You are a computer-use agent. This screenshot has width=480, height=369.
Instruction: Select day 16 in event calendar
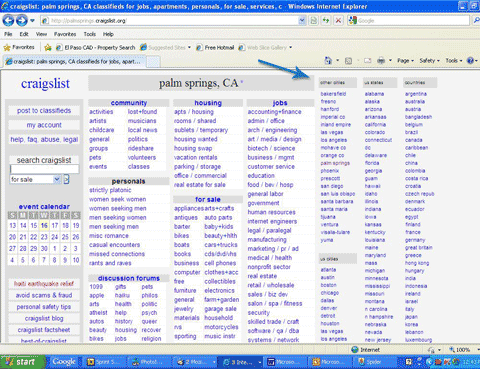[x=44, y=226]
